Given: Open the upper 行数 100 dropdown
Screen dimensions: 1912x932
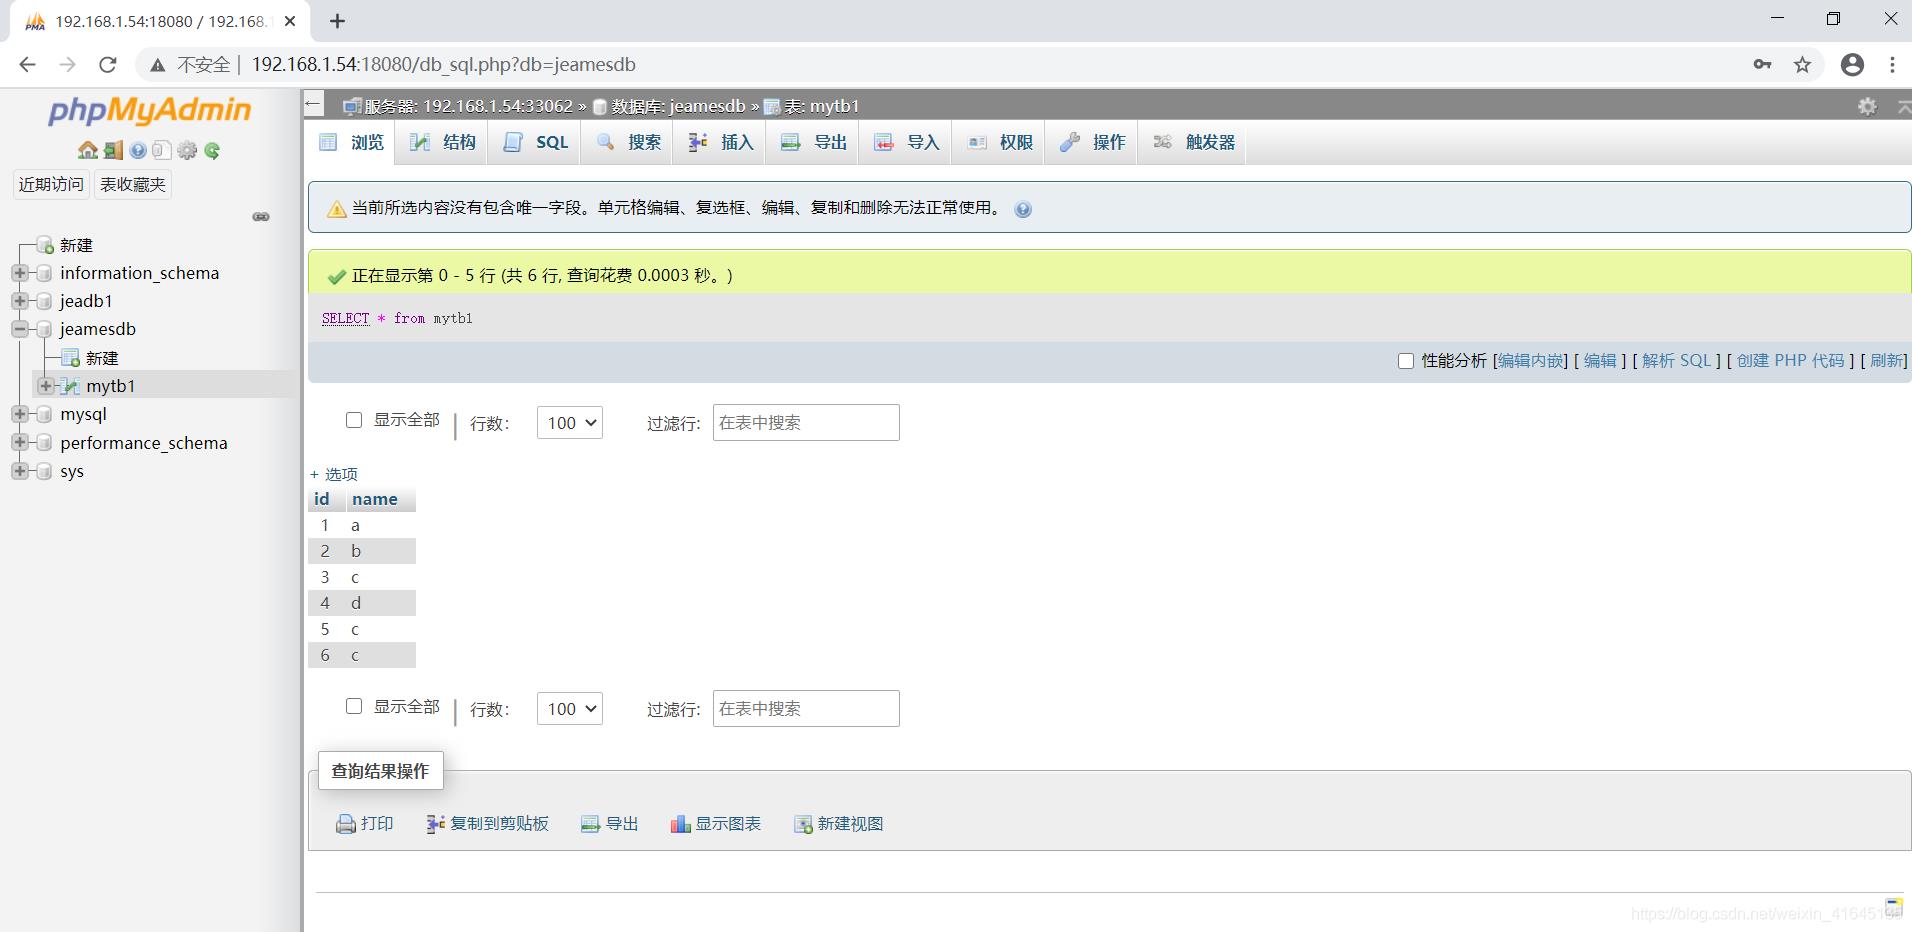Looking at the screenshot, I should click(x=570, y=423).
